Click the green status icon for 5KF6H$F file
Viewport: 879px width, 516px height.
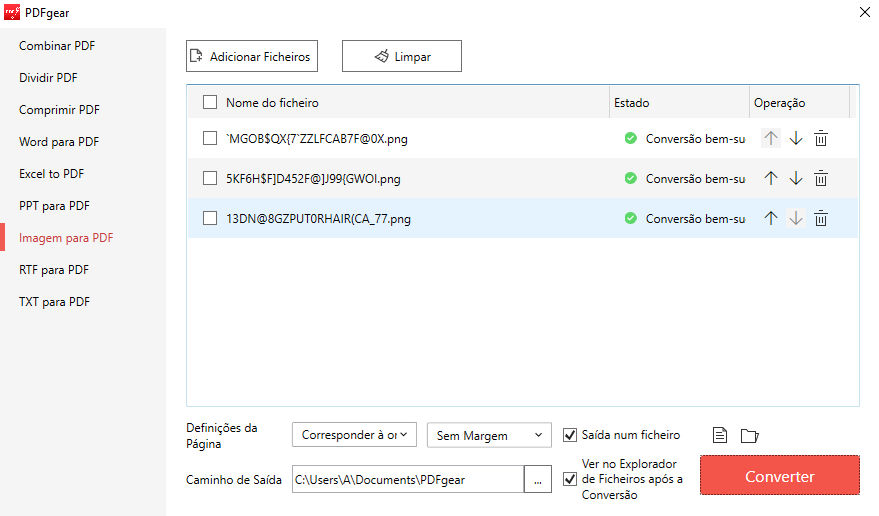tap(631, 178)
